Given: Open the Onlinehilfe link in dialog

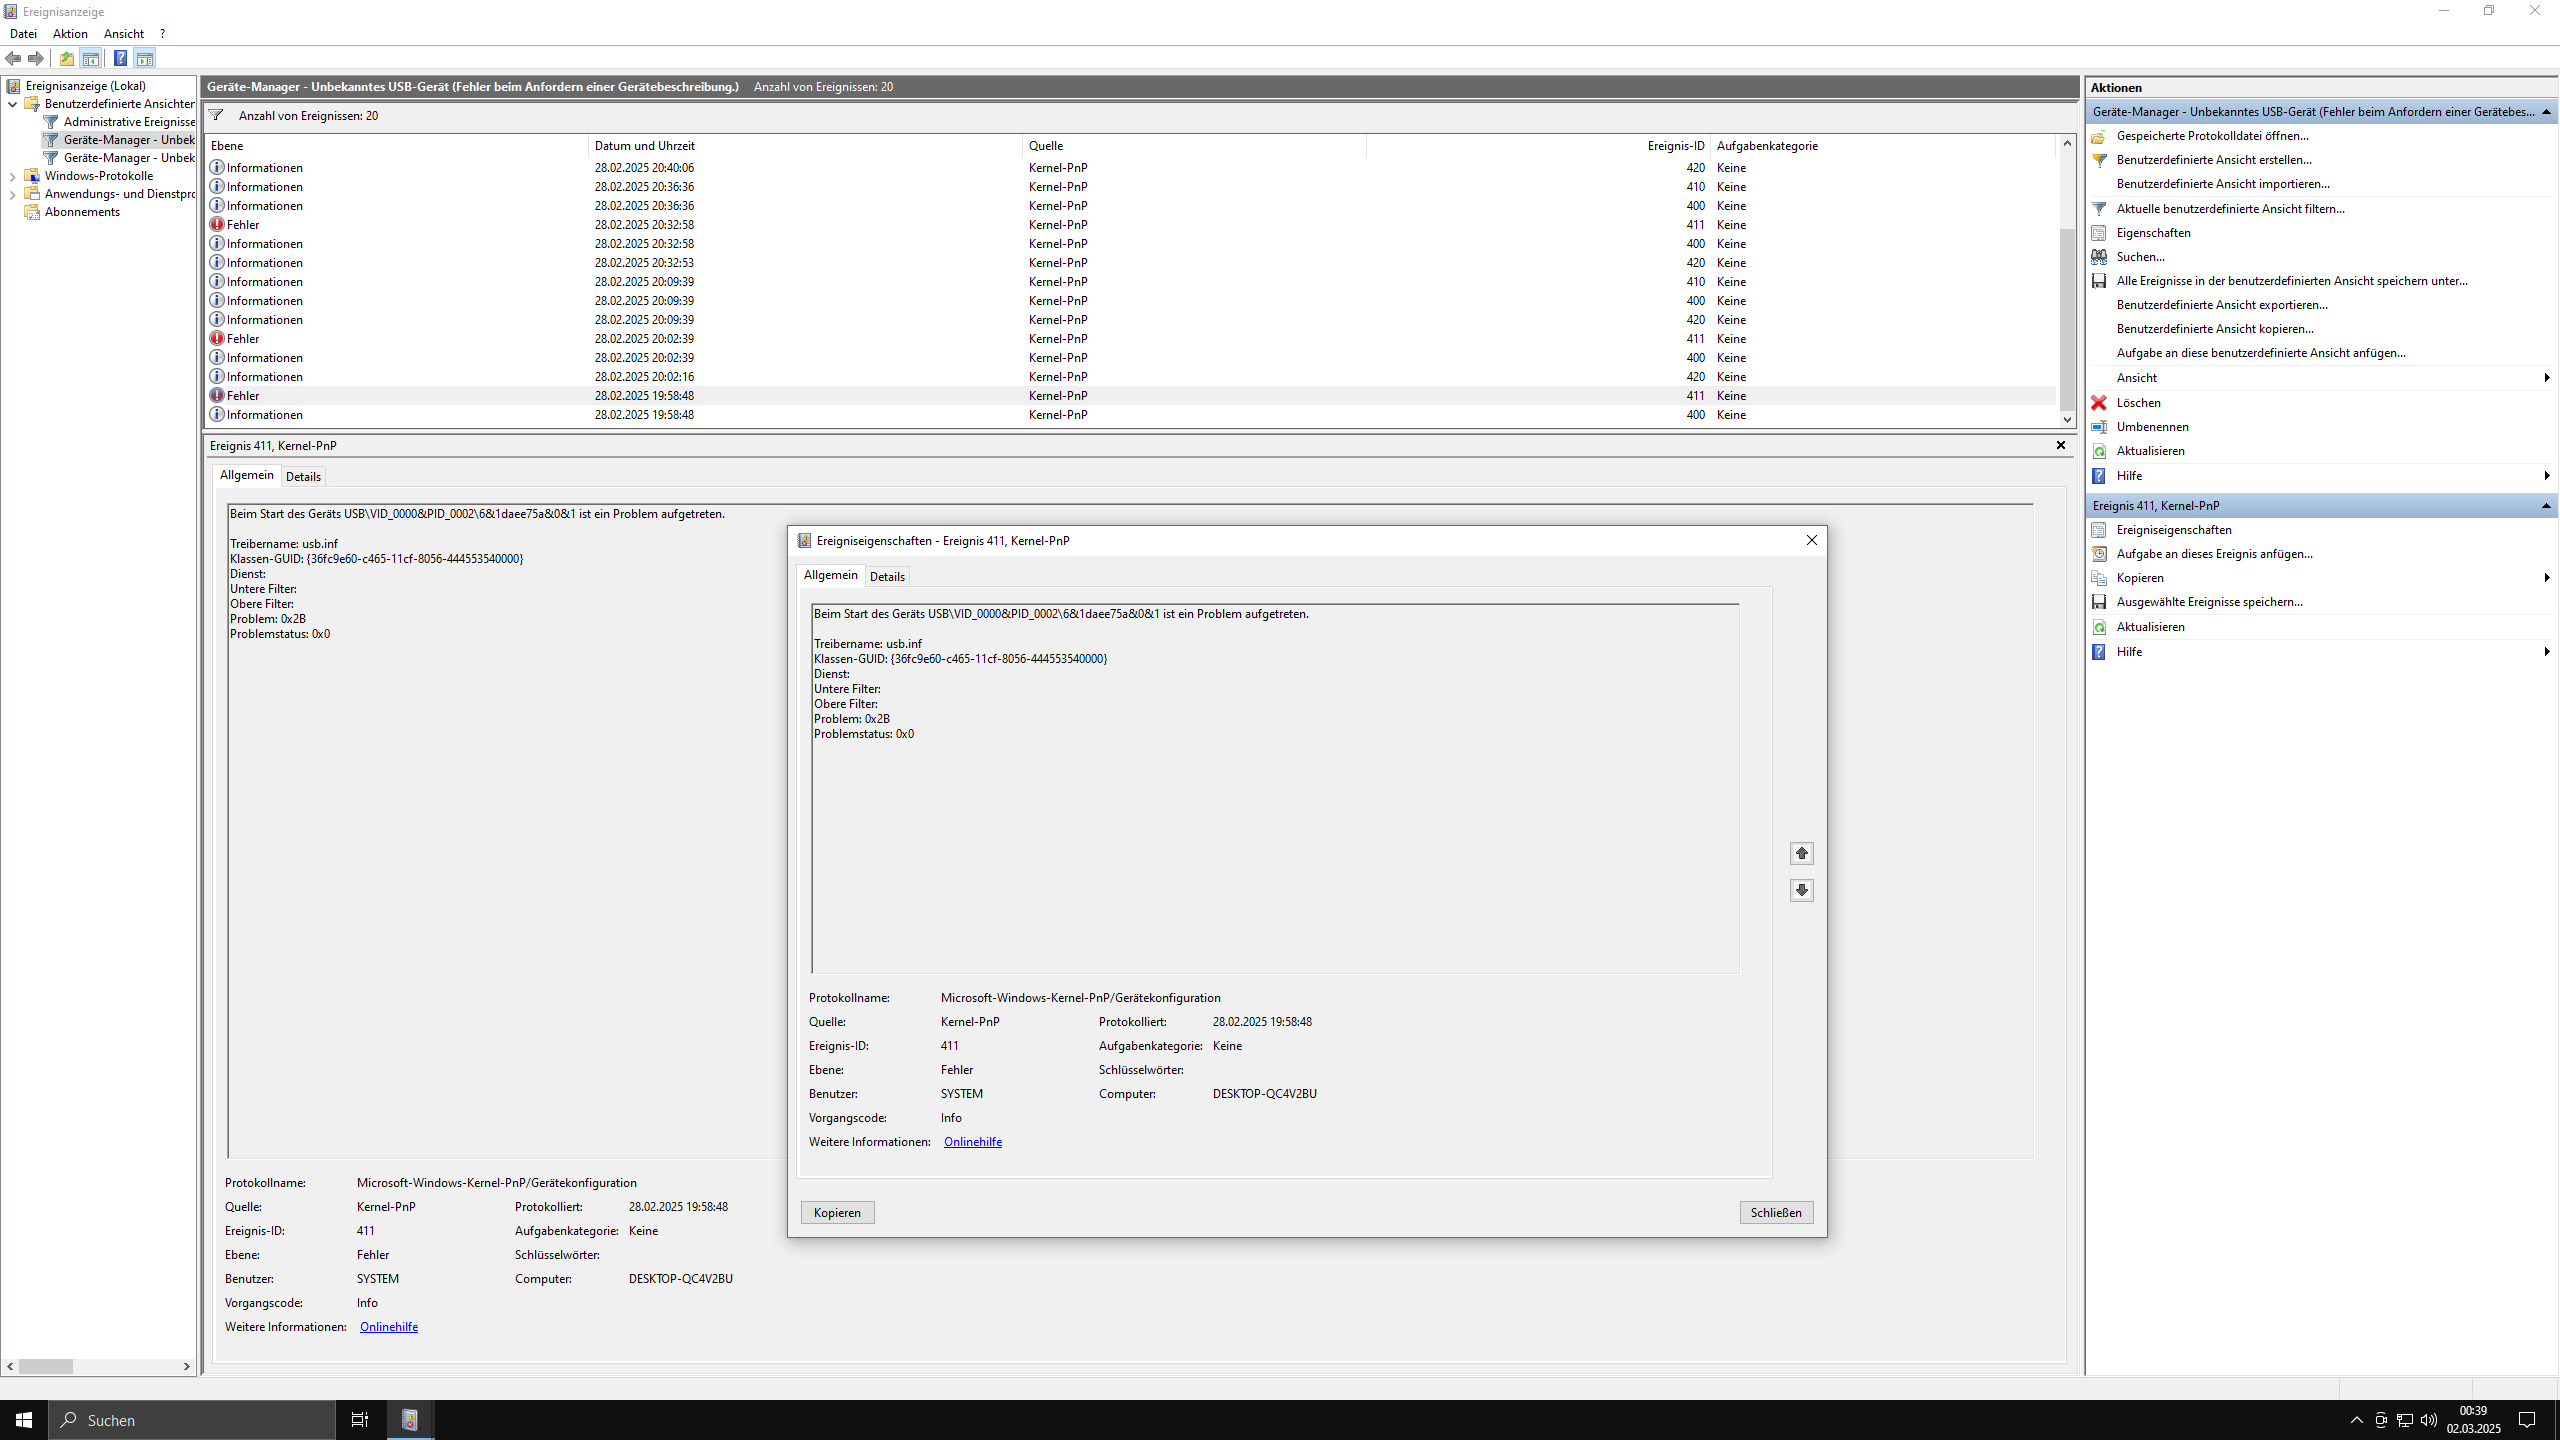Looking at the screenshot, I should [x=972, y=1142].
